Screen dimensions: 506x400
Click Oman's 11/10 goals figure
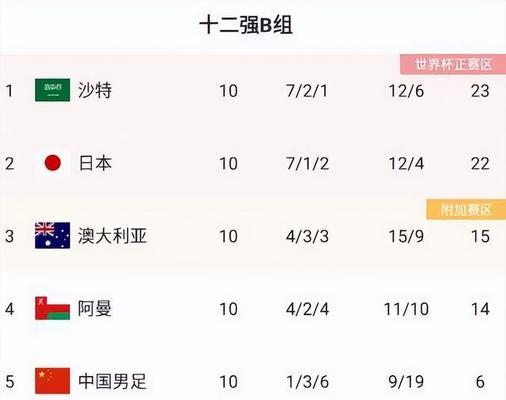pyautogui.click(x=406, y=309)
